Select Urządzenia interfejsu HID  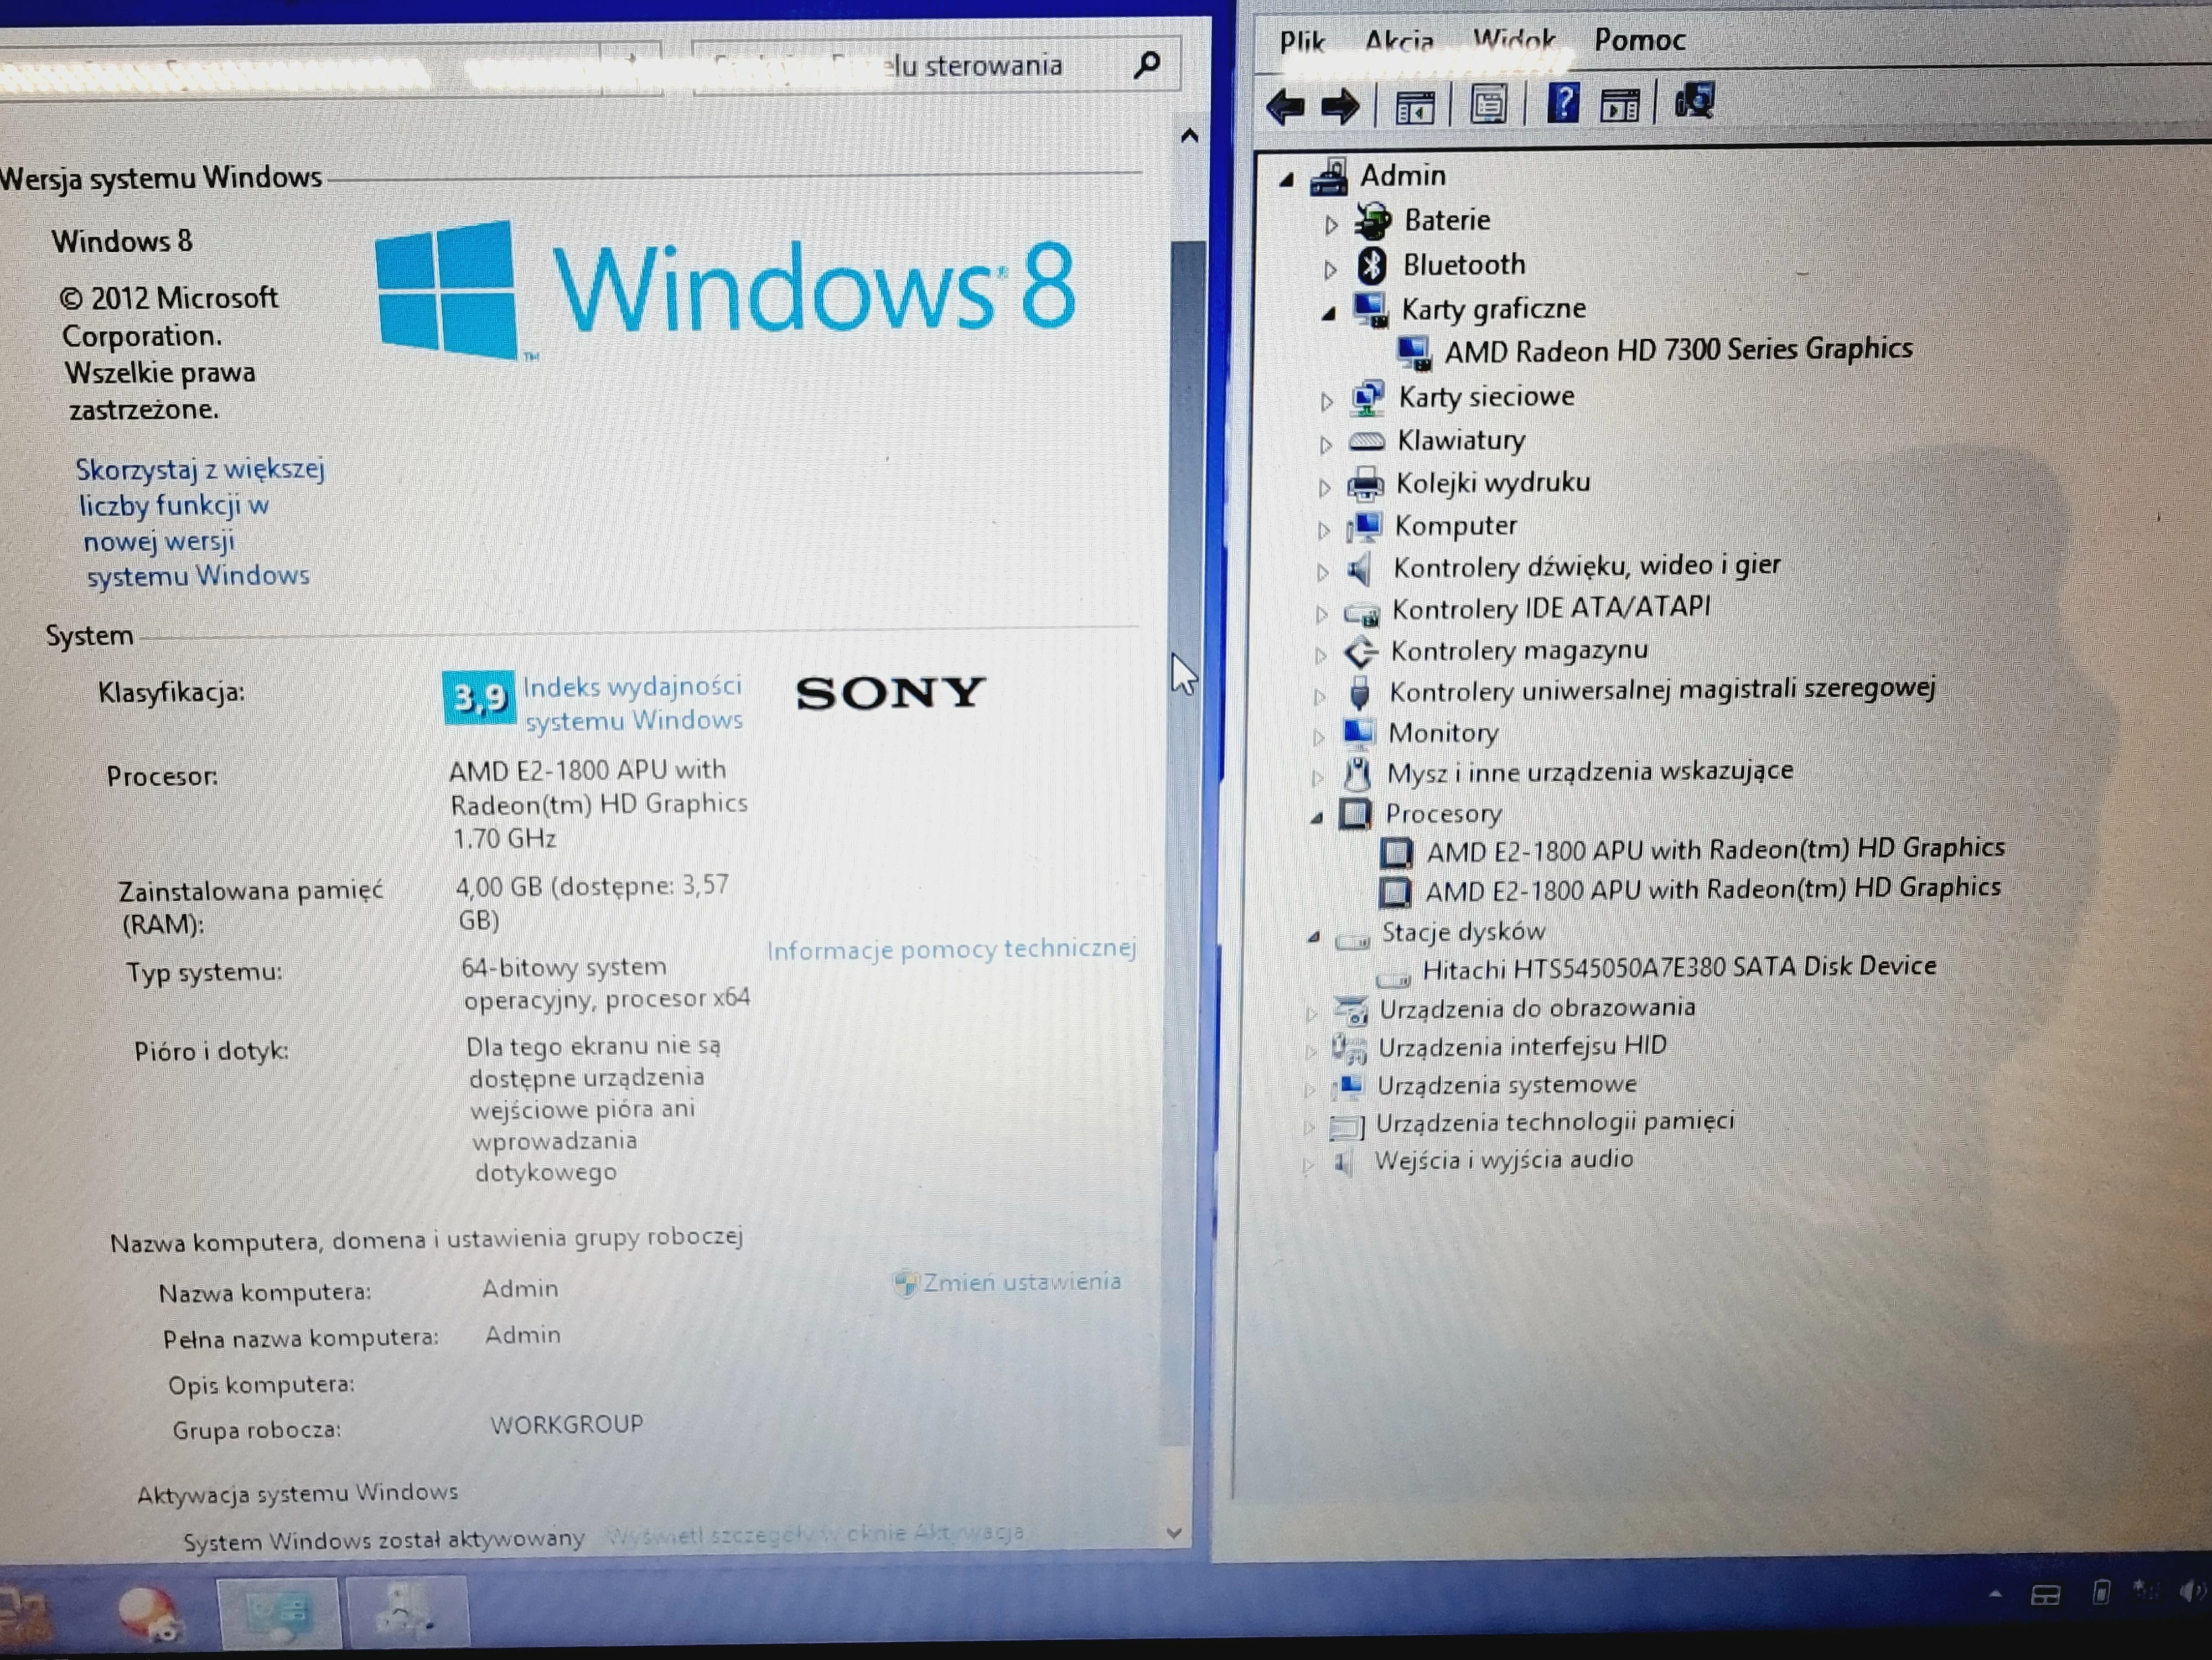click(x=1522, y=1047)
